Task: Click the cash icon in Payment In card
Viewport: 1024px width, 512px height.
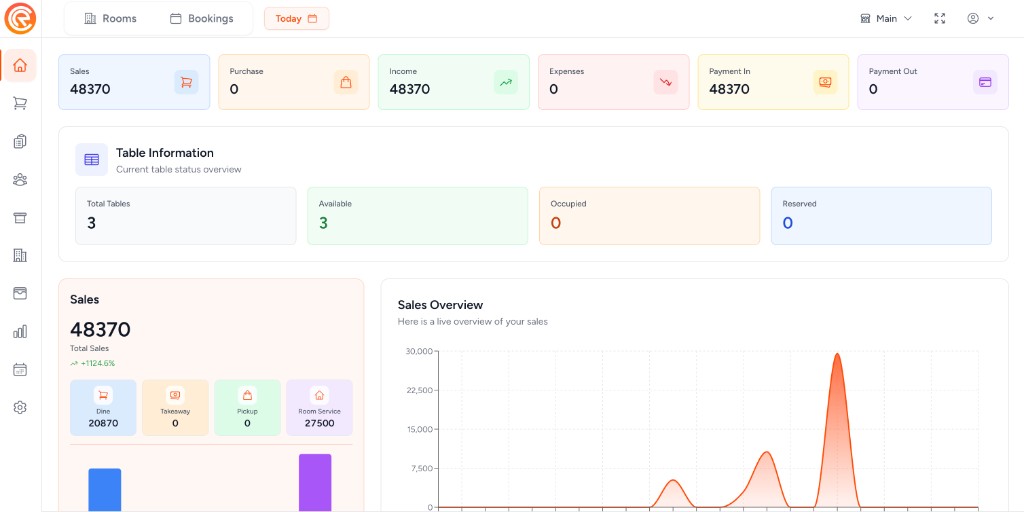Action: (825, 82)
